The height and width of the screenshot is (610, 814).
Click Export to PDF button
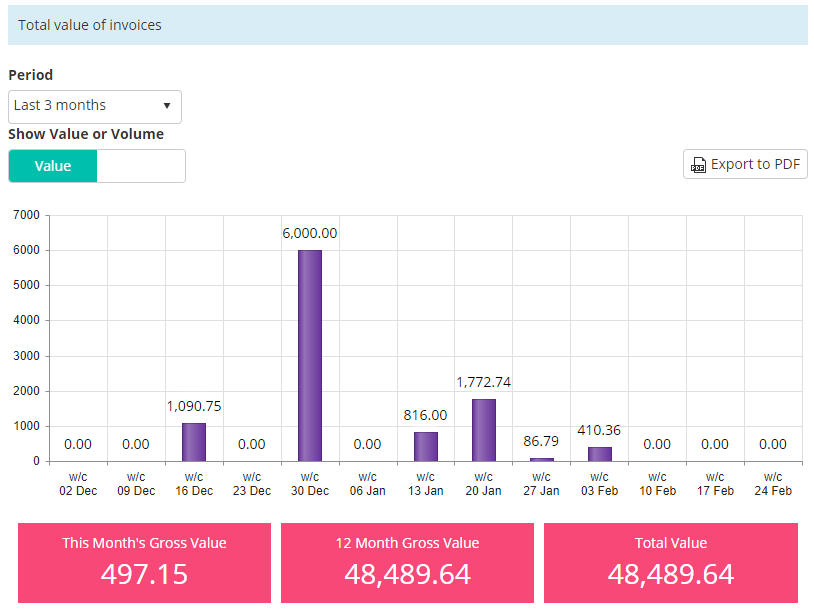pos(745,164)
